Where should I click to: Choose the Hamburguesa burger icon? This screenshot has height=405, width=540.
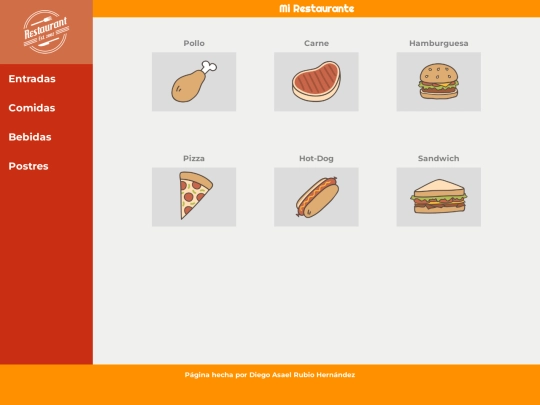[x=438, y=82]
